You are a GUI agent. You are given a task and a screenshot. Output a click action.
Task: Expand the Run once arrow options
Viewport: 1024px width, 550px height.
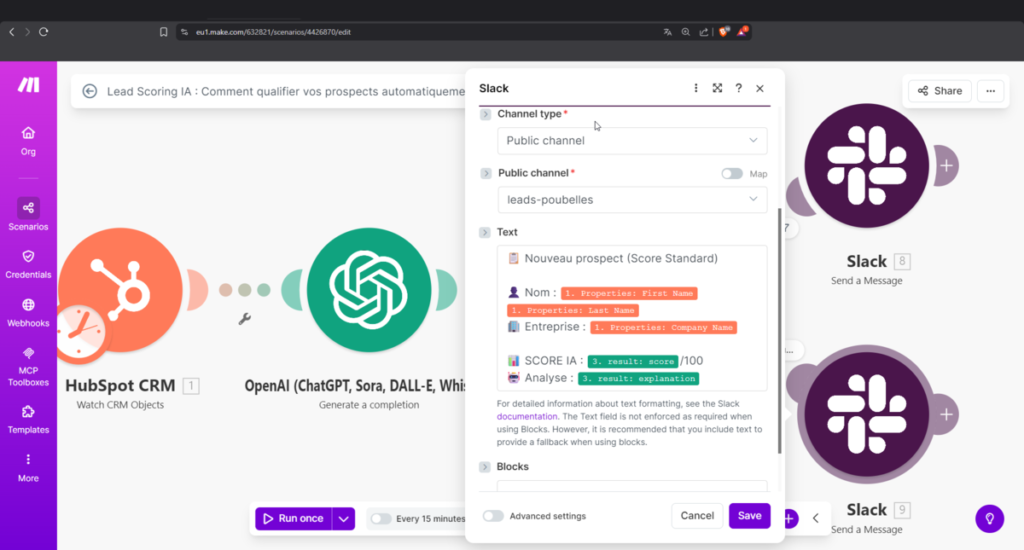pyautogui.click(x=344, y=518)
